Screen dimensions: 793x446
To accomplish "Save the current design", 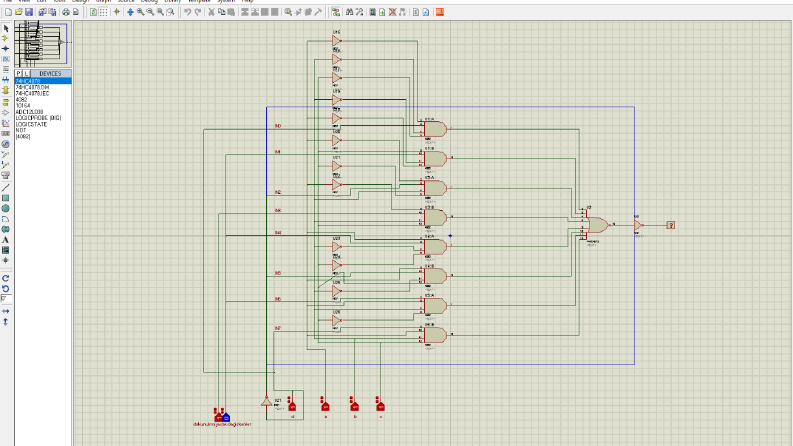I will [x=29, y=12].
